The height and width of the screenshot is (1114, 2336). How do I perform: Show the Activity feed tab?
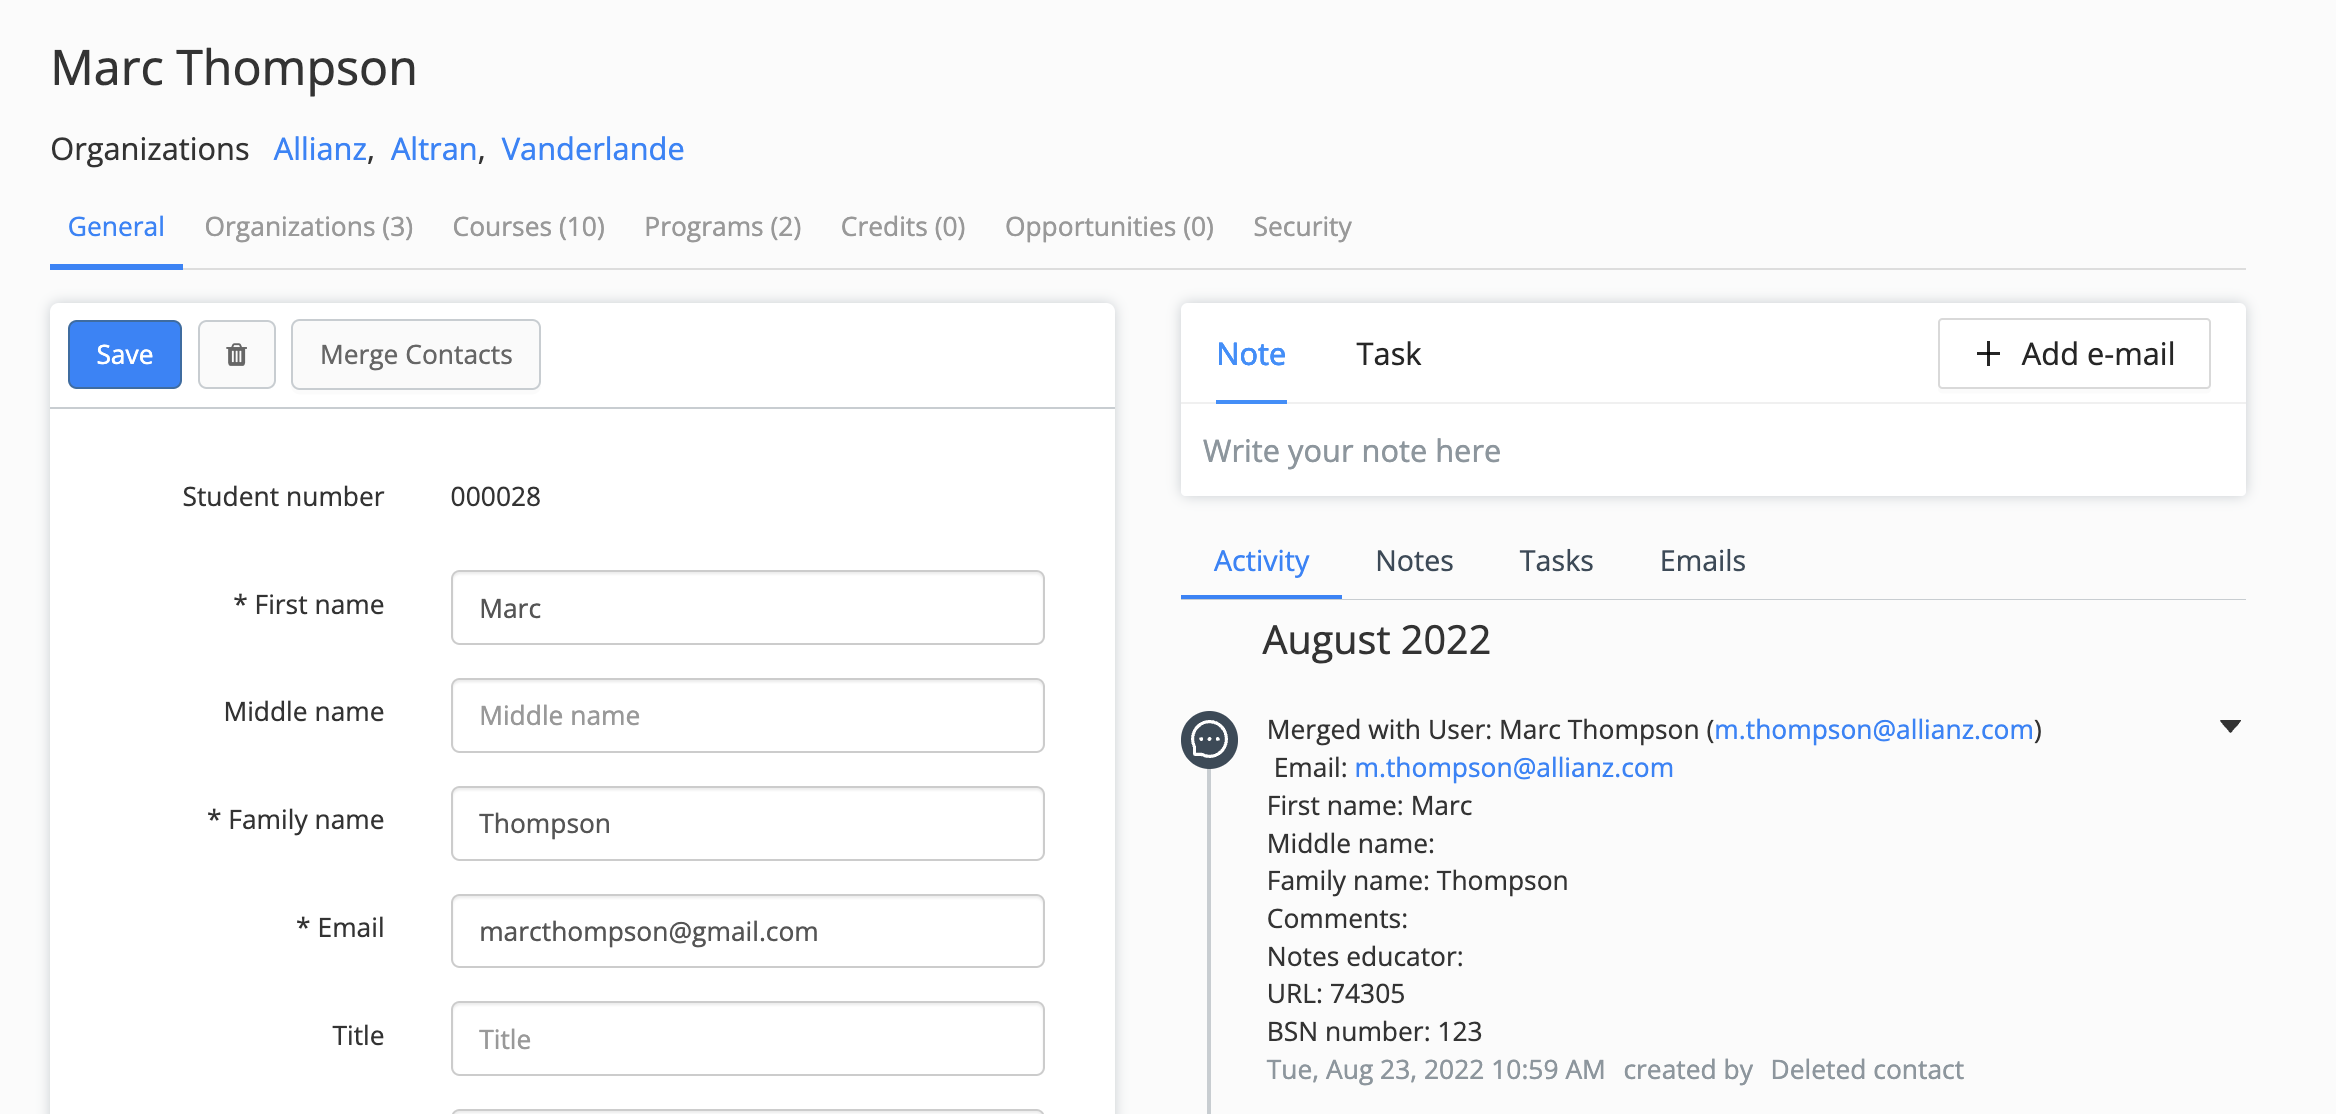pyautogui.click(x=1261, y=561)
